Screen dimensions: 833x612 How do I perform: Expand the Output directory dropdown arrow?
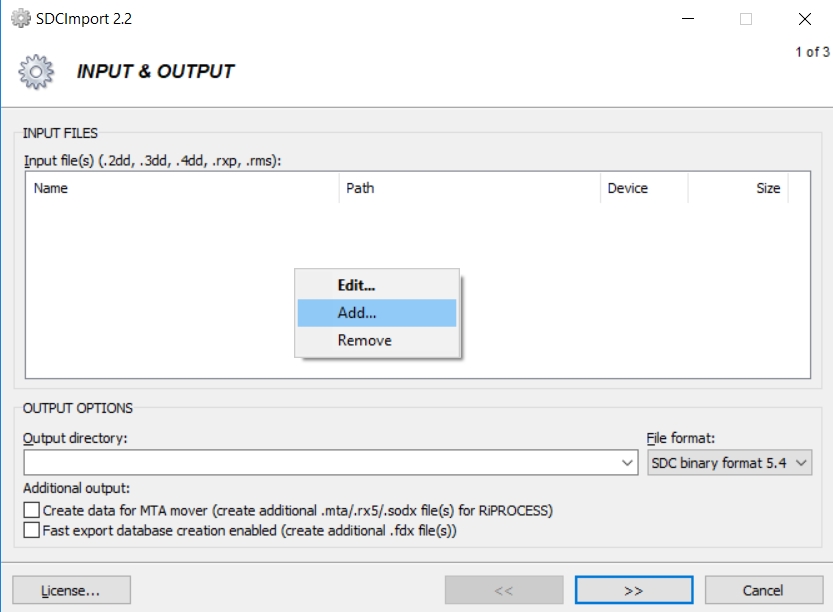(627, 463)
